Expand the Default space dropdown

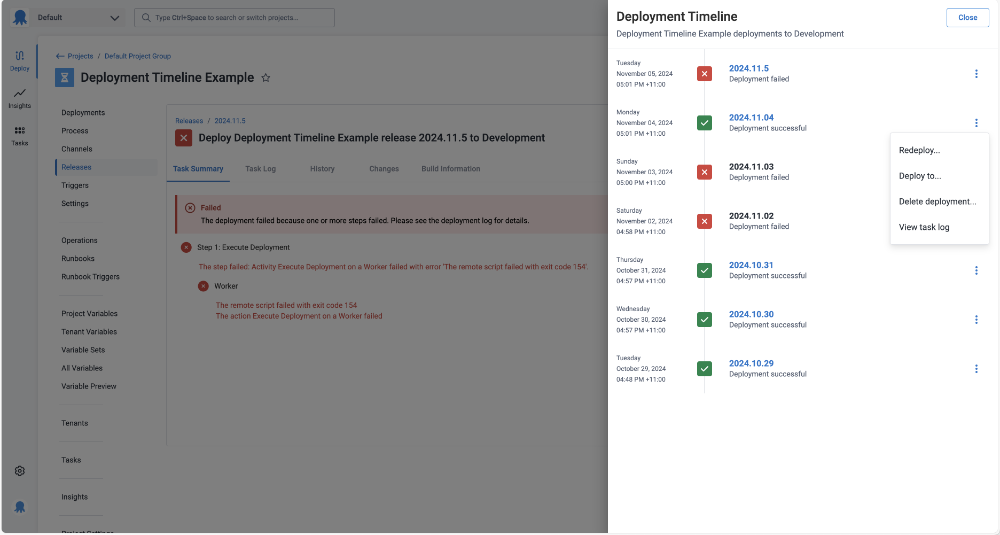click(x=78, y=18)
